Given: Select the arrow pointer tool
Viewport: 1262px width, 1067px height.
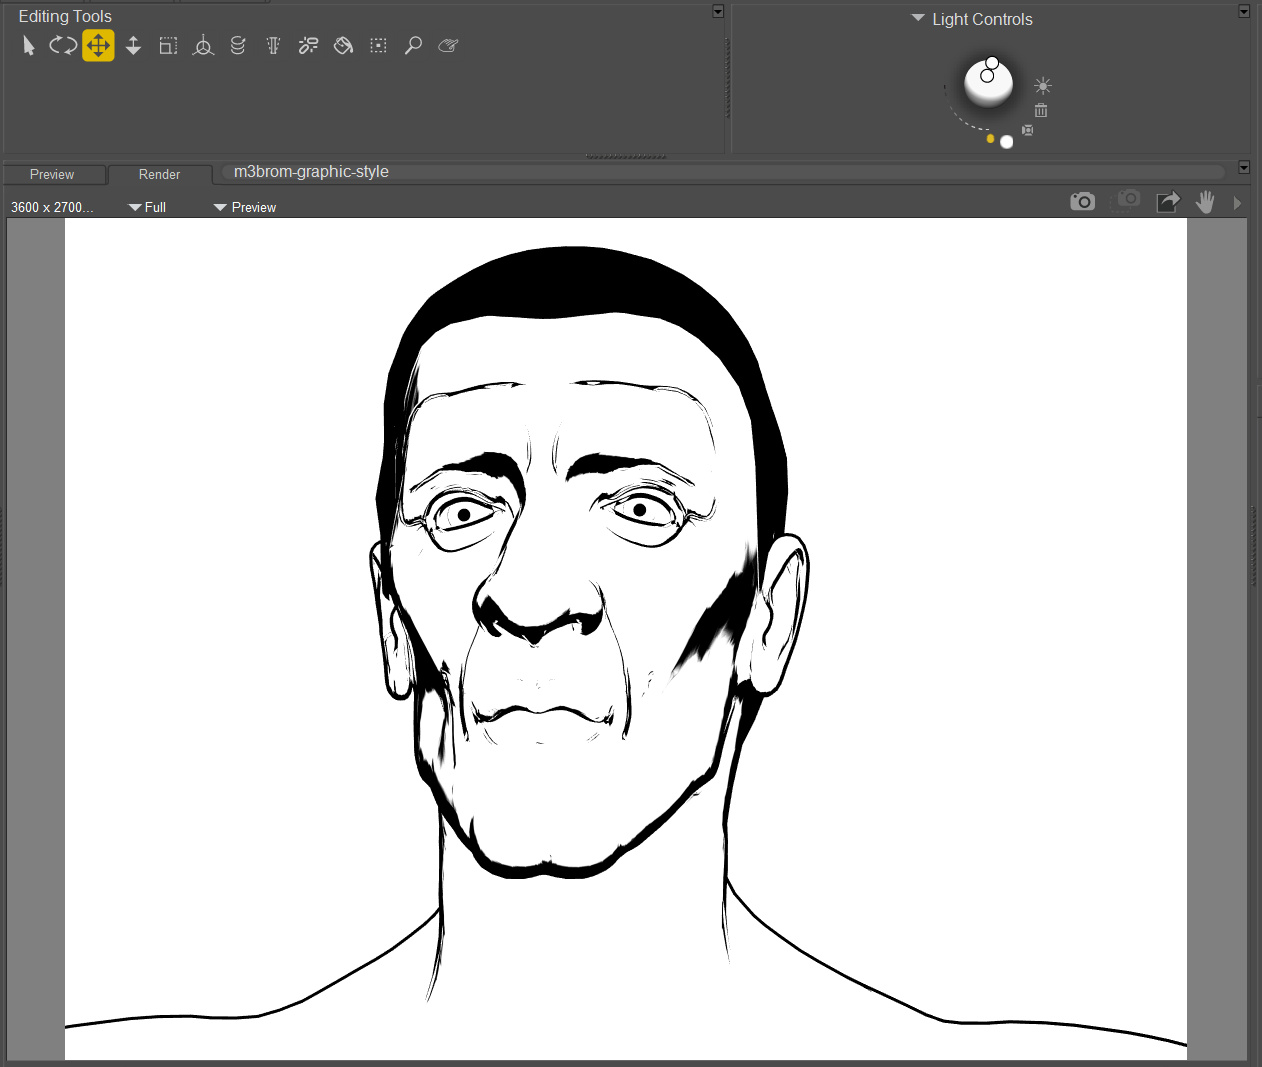Looking at the screenshot, I should (x=29, y=46).
